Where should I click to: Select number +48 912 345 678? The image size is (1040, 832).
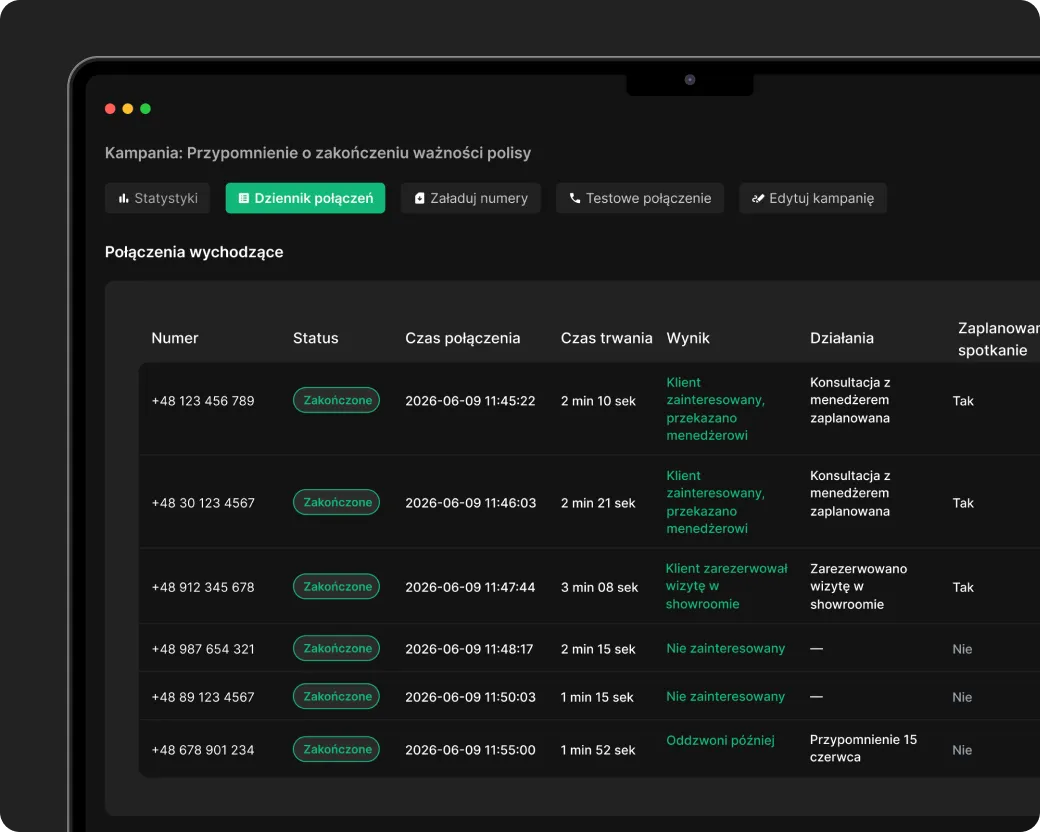[203, 587]
